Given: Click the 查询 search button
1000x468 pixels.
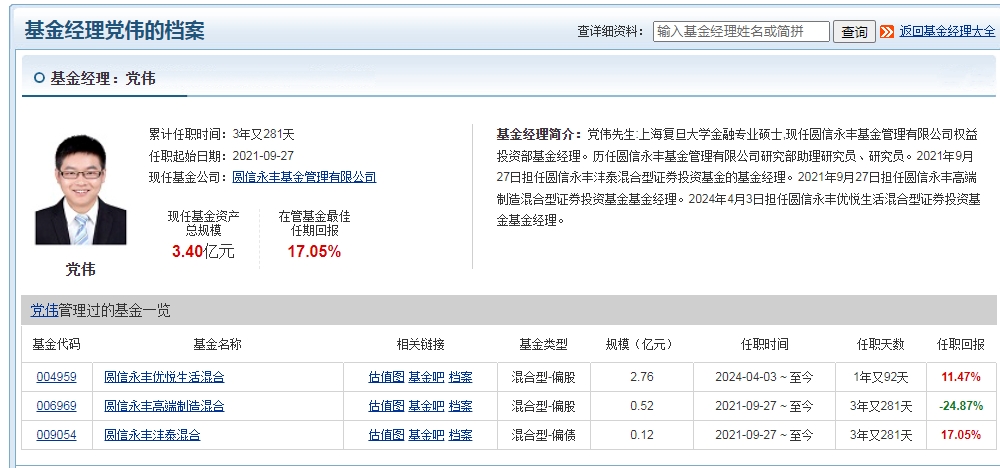Looking at the screenshot, I should [x=854, y=32].
